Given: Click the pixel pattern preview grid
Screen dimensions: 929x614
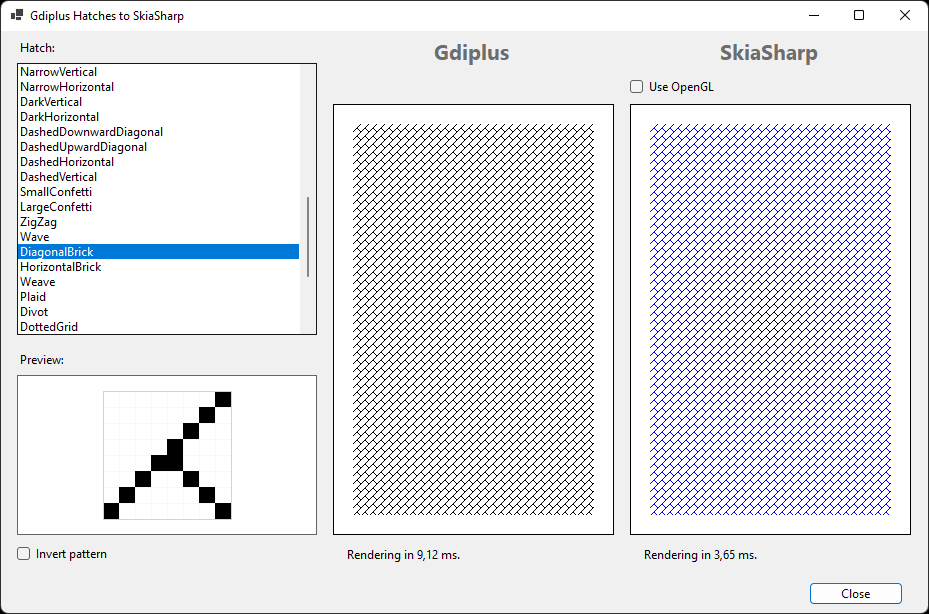Looking at the screenshot, I should [x=167, y=455].
